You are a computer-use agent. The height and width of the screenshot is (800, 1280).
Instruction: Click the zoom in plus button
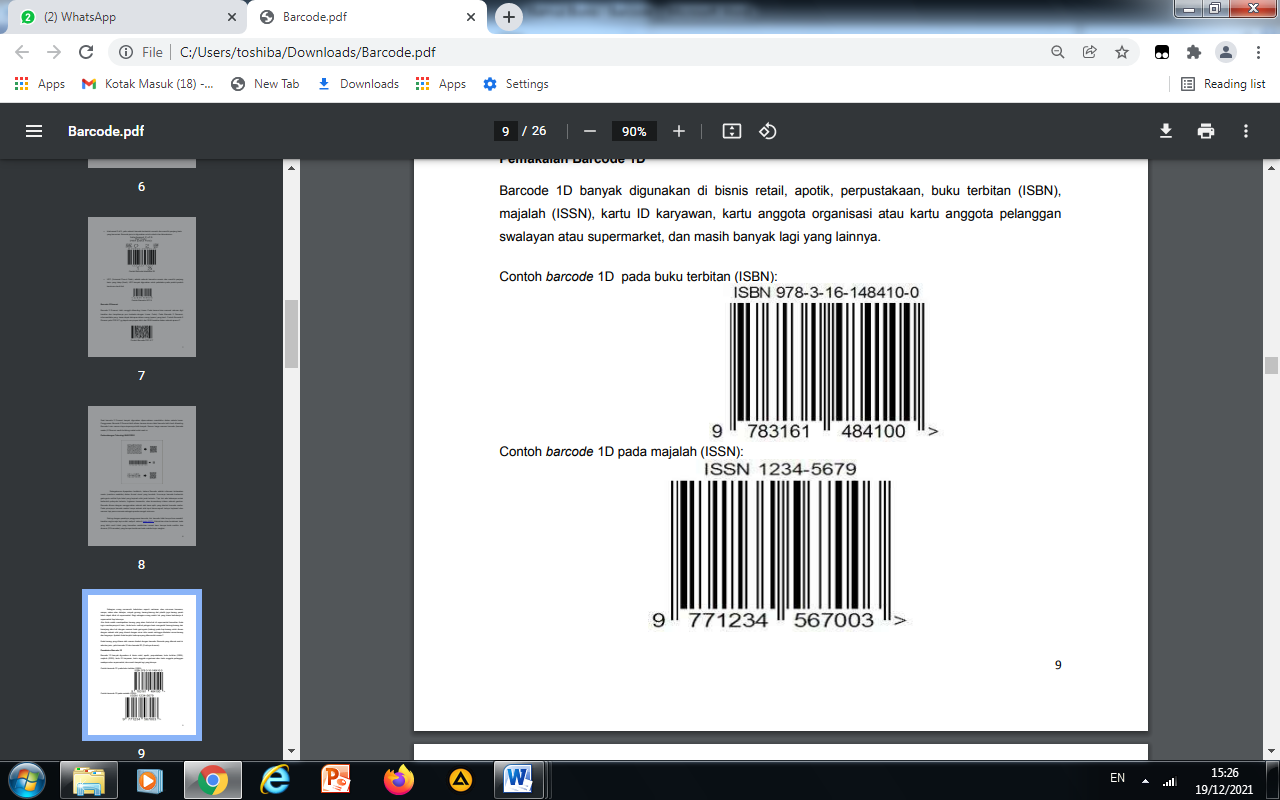tap(679, 131)
